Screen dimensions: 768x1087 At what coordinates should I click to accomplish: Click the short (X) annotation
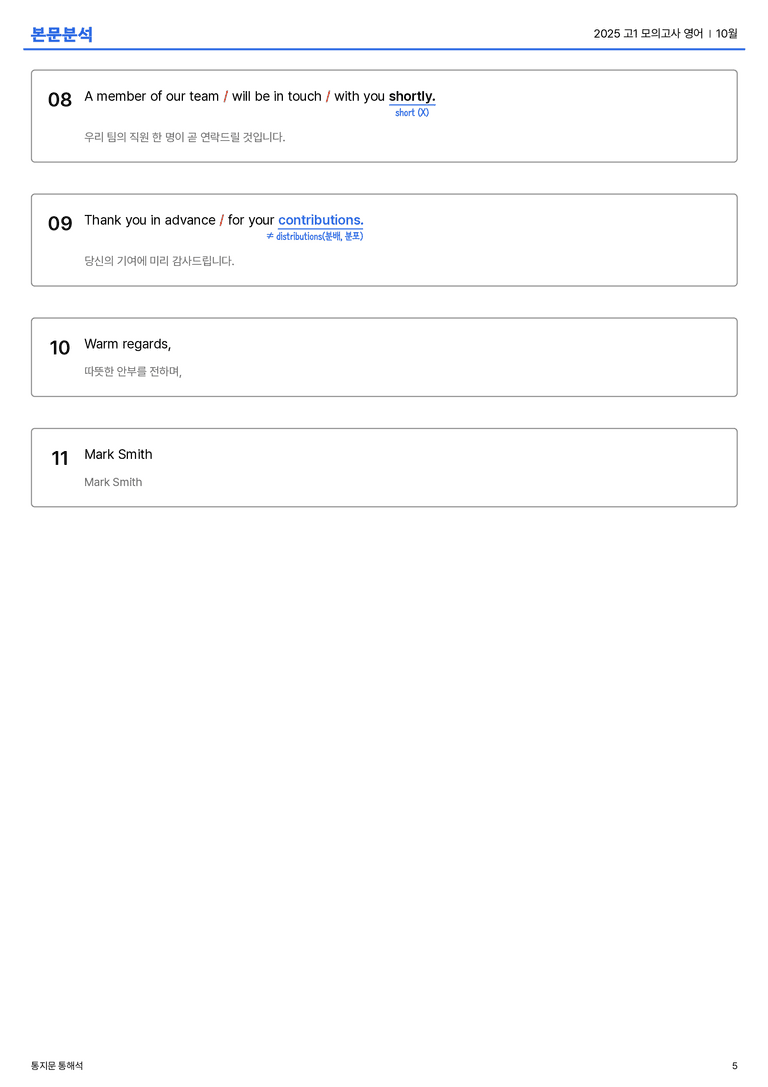(412, 112)
